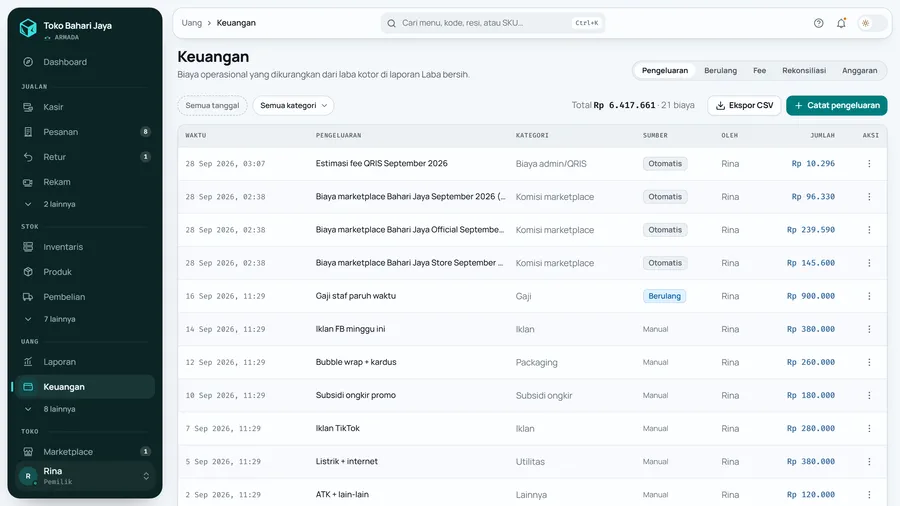Click the Pesanan receipt icon
The height and width of the screenshot is (506, 900).
pos(28,132)
